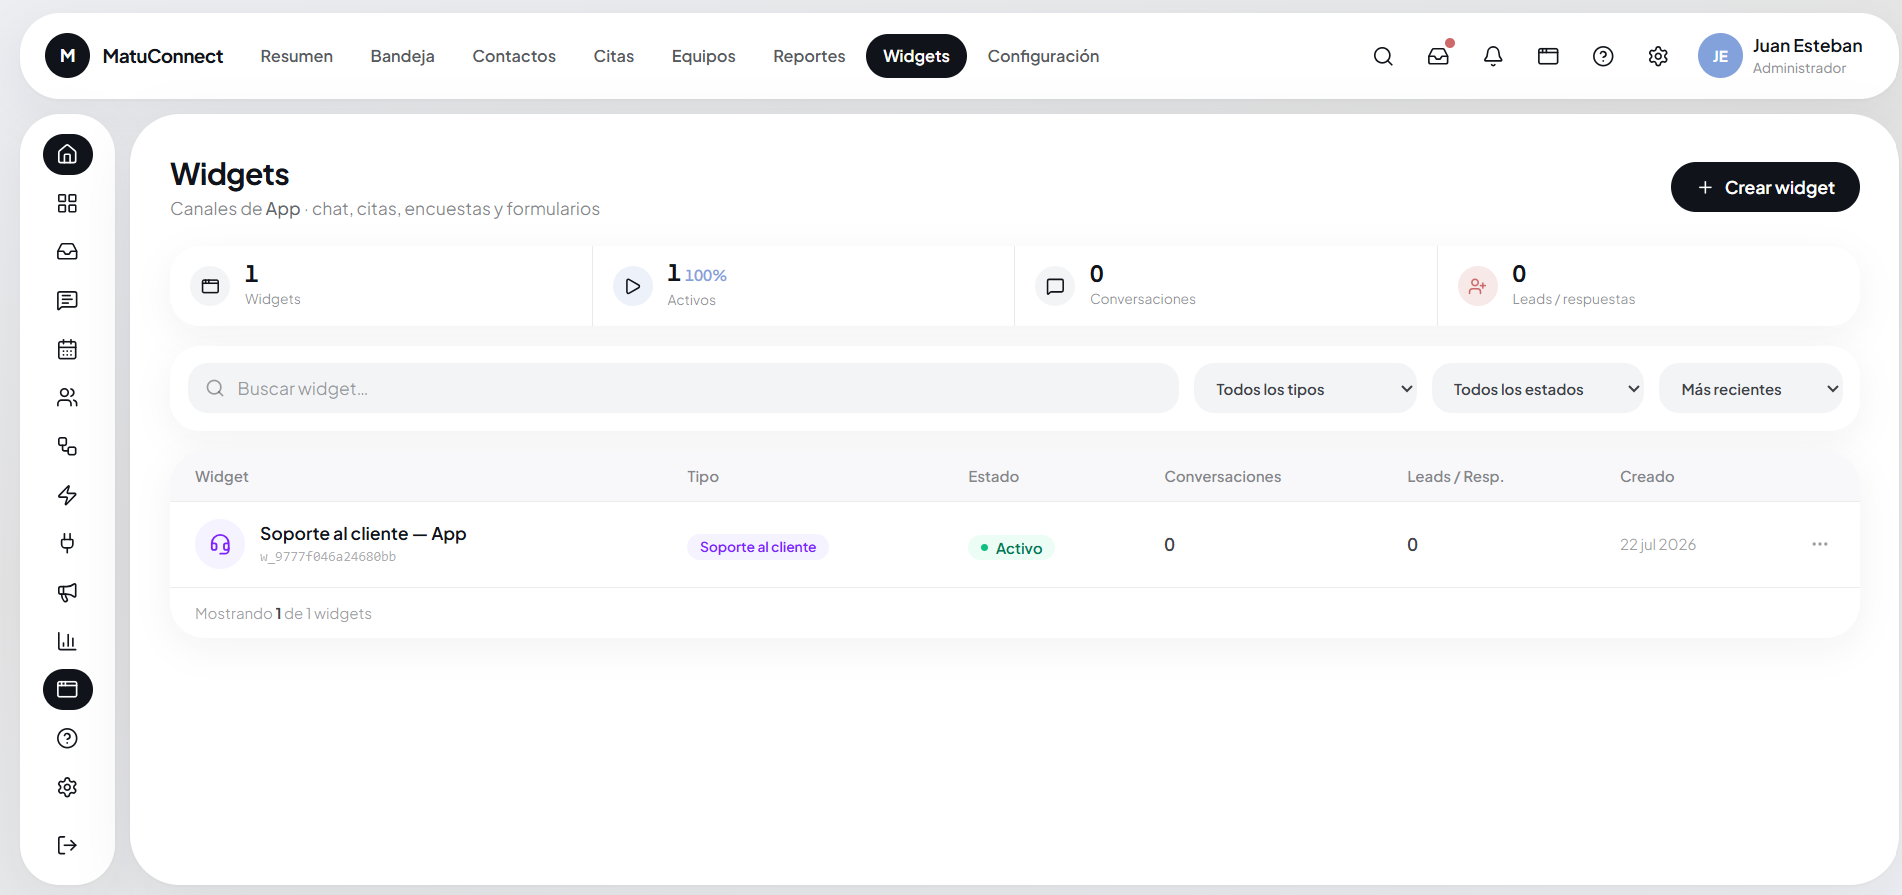Screen dimensions: 1902x895
Task: Click the JE avatar circle
Action: pyautogui.click(x=1720, y=56)
